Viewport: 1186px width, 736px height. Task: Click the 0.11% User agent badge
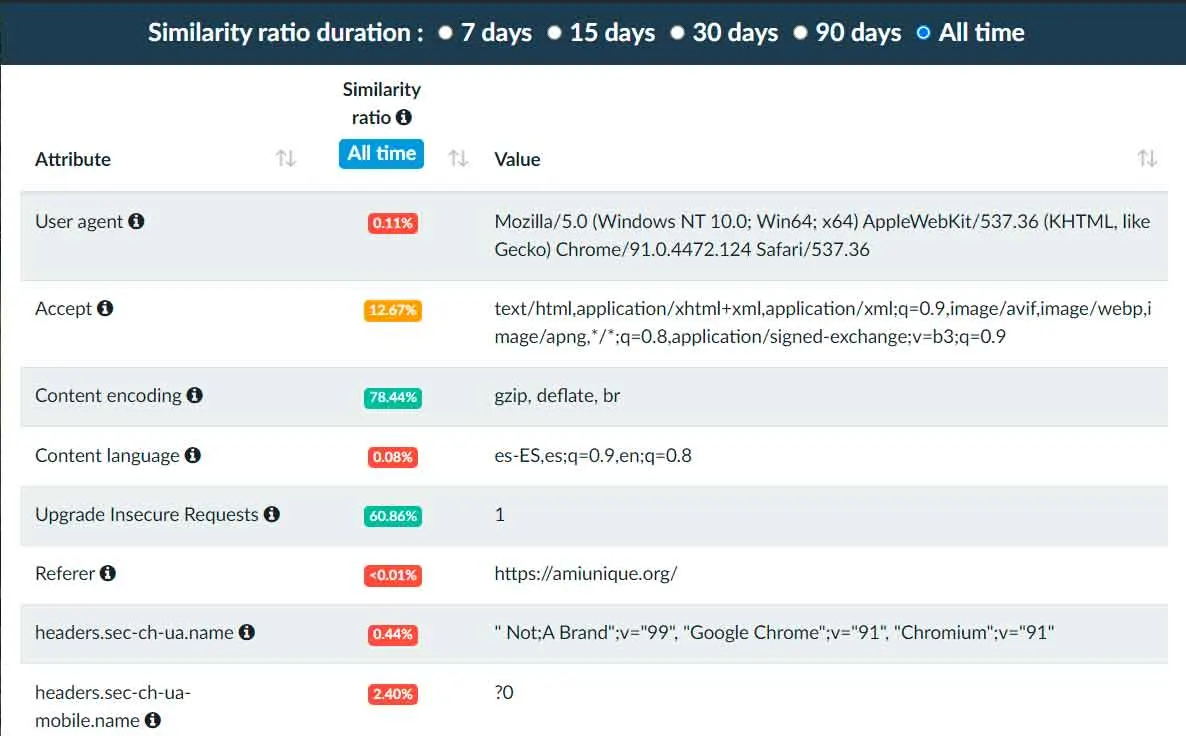point(393,223)
